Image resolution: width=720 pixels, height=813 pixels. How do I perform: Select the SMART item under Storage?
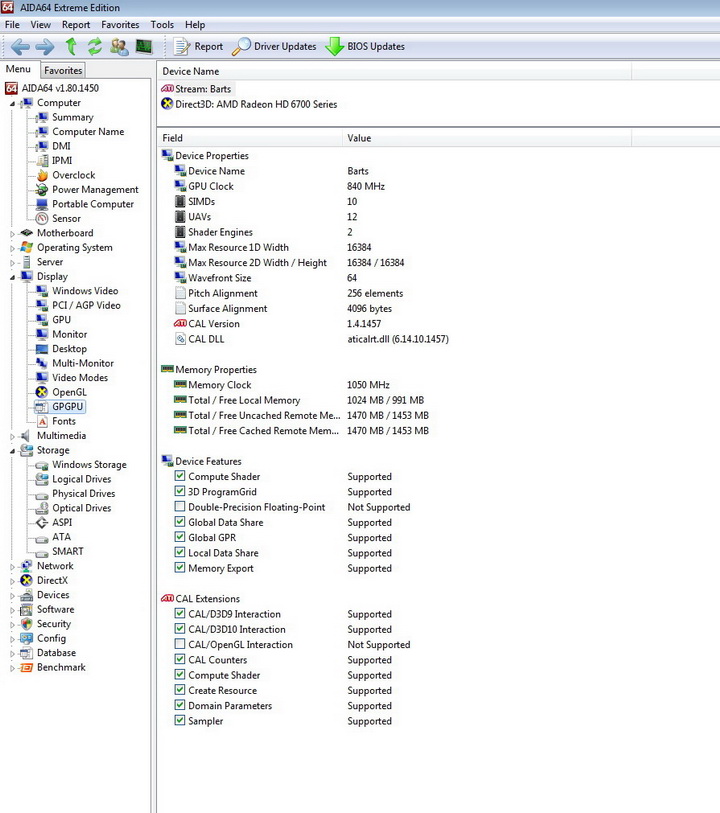pyautogui.click(x=67, y=551)
